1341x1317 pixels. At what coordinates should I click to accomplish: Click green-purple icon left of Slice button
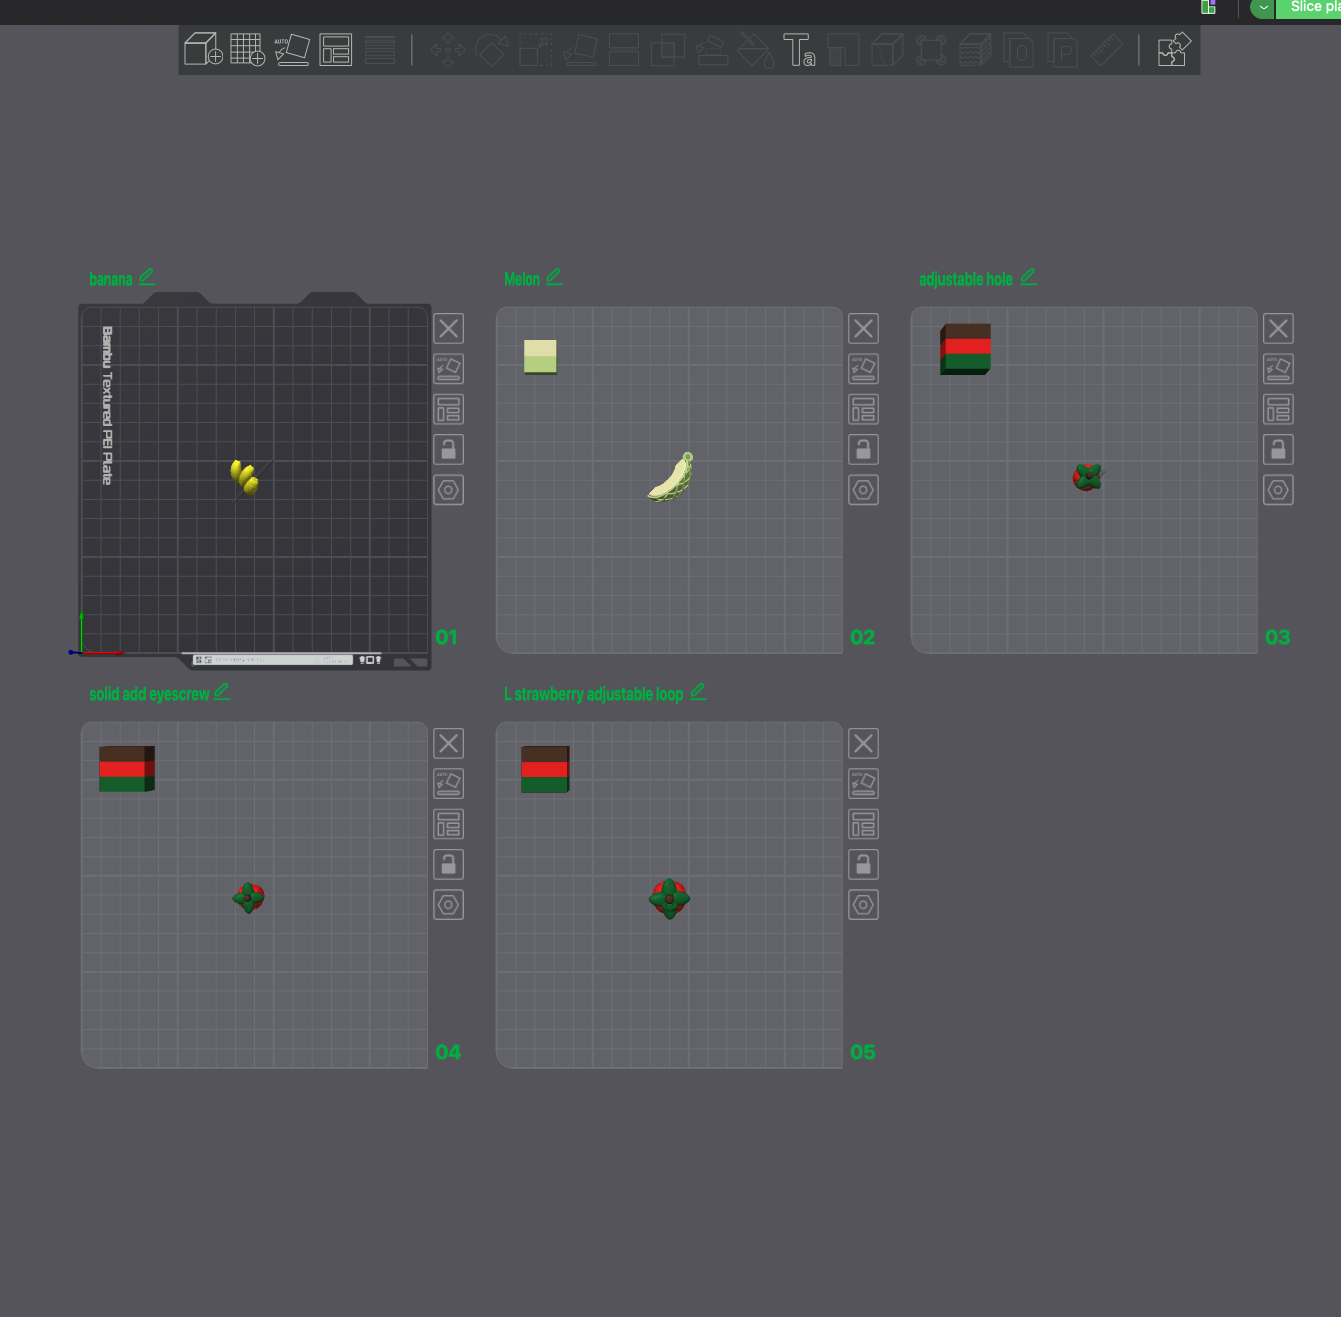tap(1208, 7)
